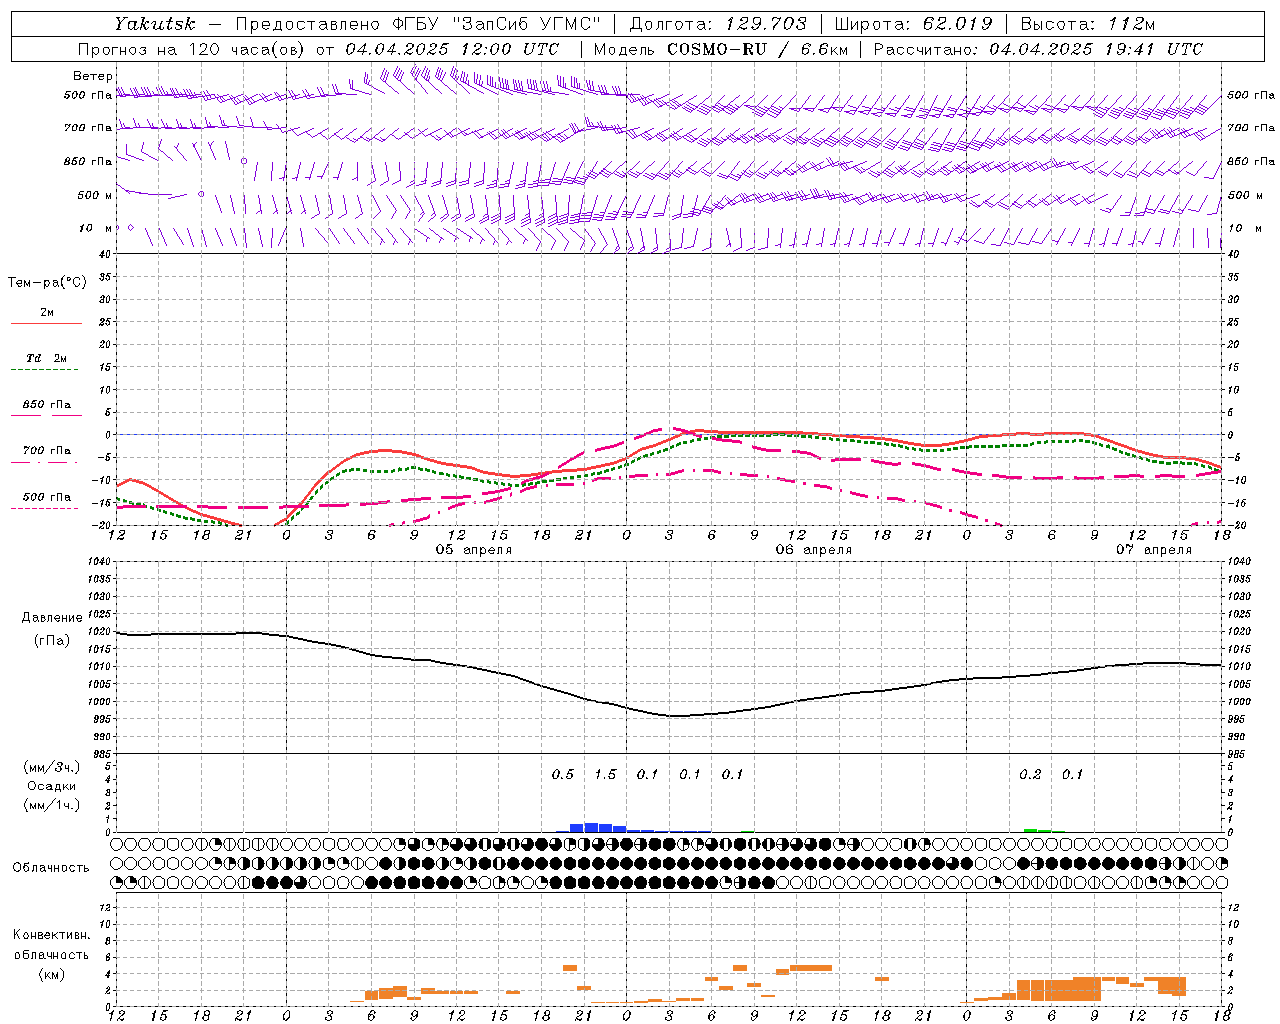Image resolution: width=1280 pixels, height=1024 pixels.
Task: Select the 'Модель COSMO-RU / 6.6км' label
Action: [720, 49]
